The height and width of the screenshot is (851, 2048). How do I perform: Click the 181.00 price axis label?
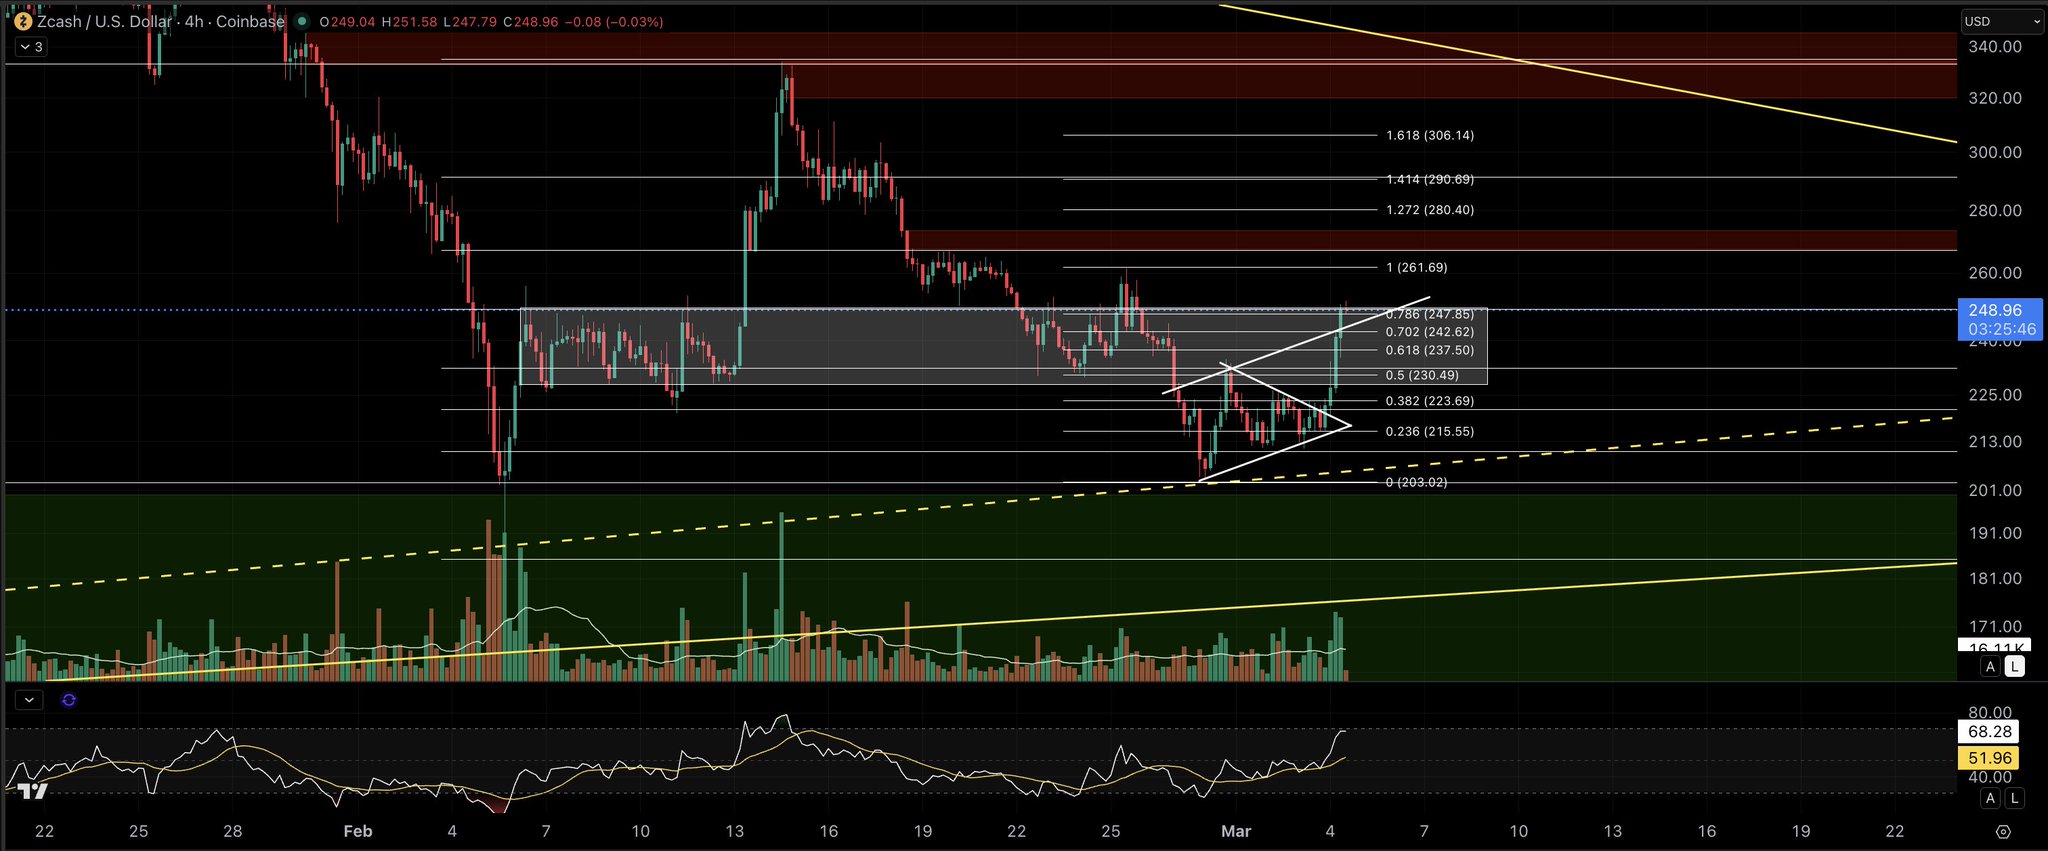(1994, 578)
